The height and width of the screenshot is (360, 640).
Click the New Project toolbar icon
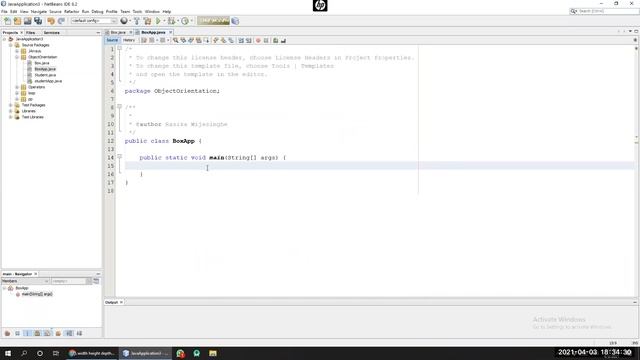click(17, 21)
